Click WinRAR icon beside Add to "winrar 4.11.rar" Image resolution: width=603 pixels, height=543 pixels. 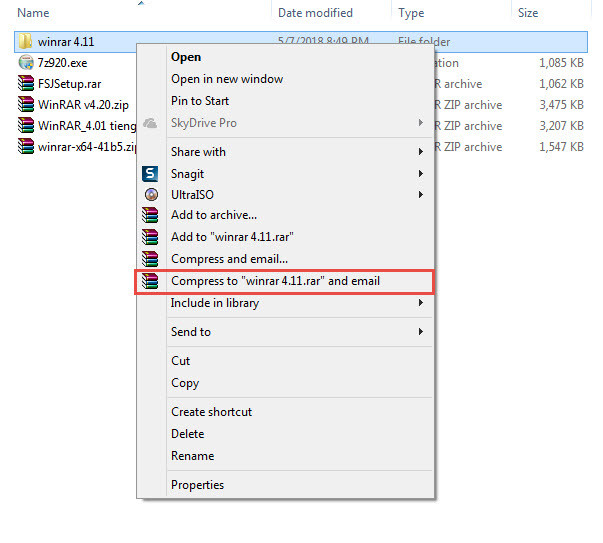coord(150,237)
